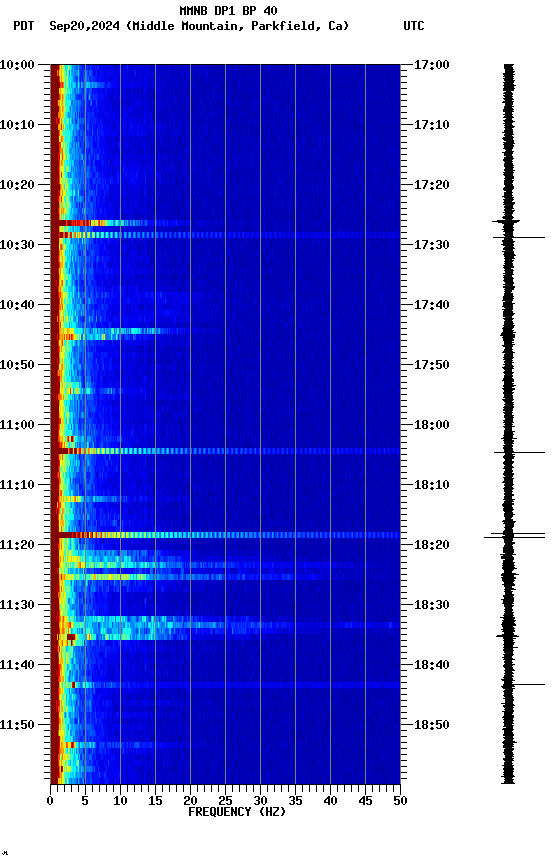The image size is (552, 864).
Task: Click the 20 Hz frequency tick label
Action: coord(190,801)
